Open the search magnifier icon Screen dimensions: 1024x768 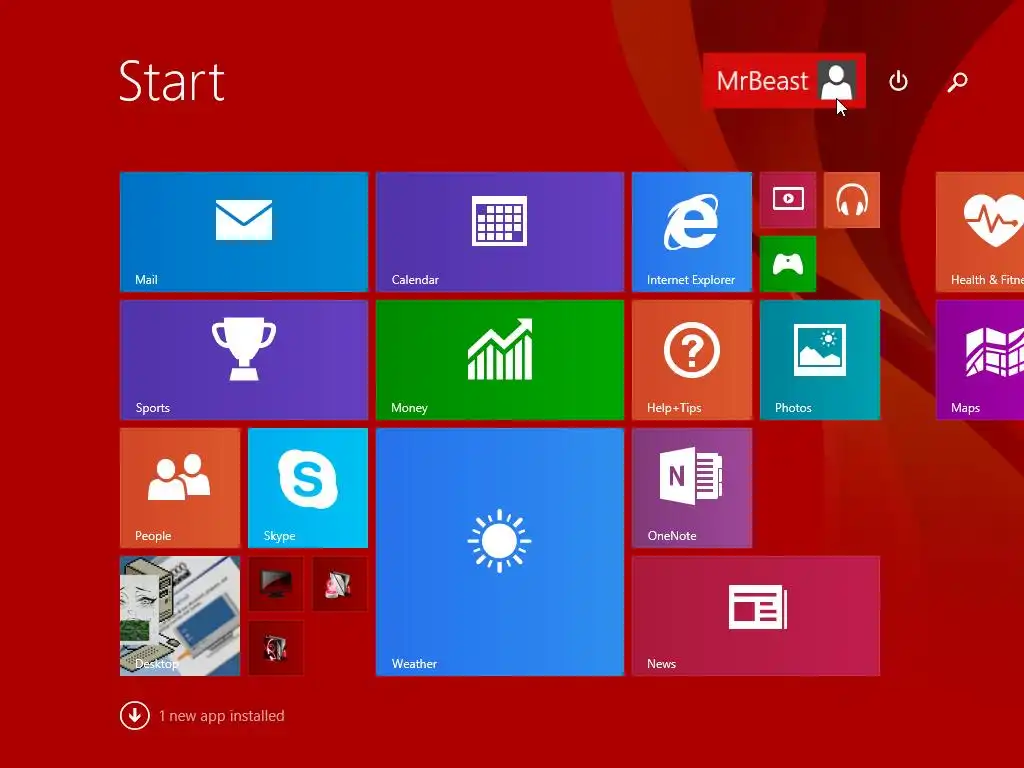(957, 81)
